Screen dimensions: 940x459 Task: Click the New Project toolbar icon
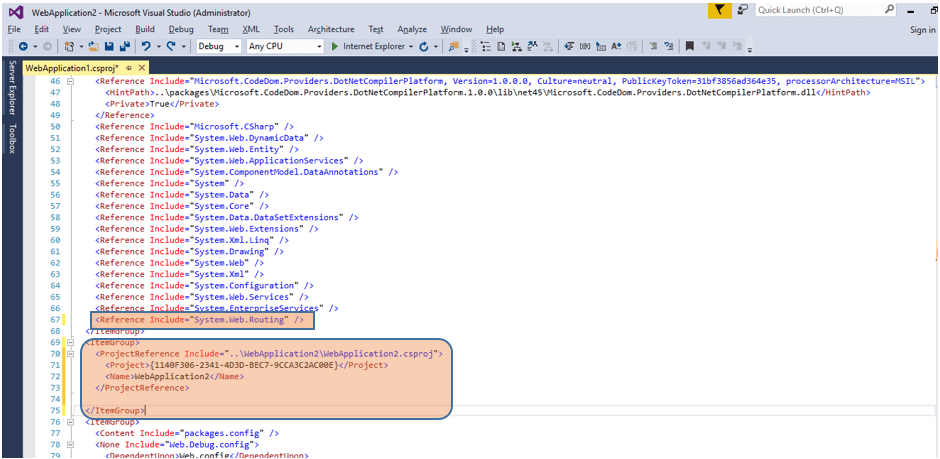click(69, 46)
